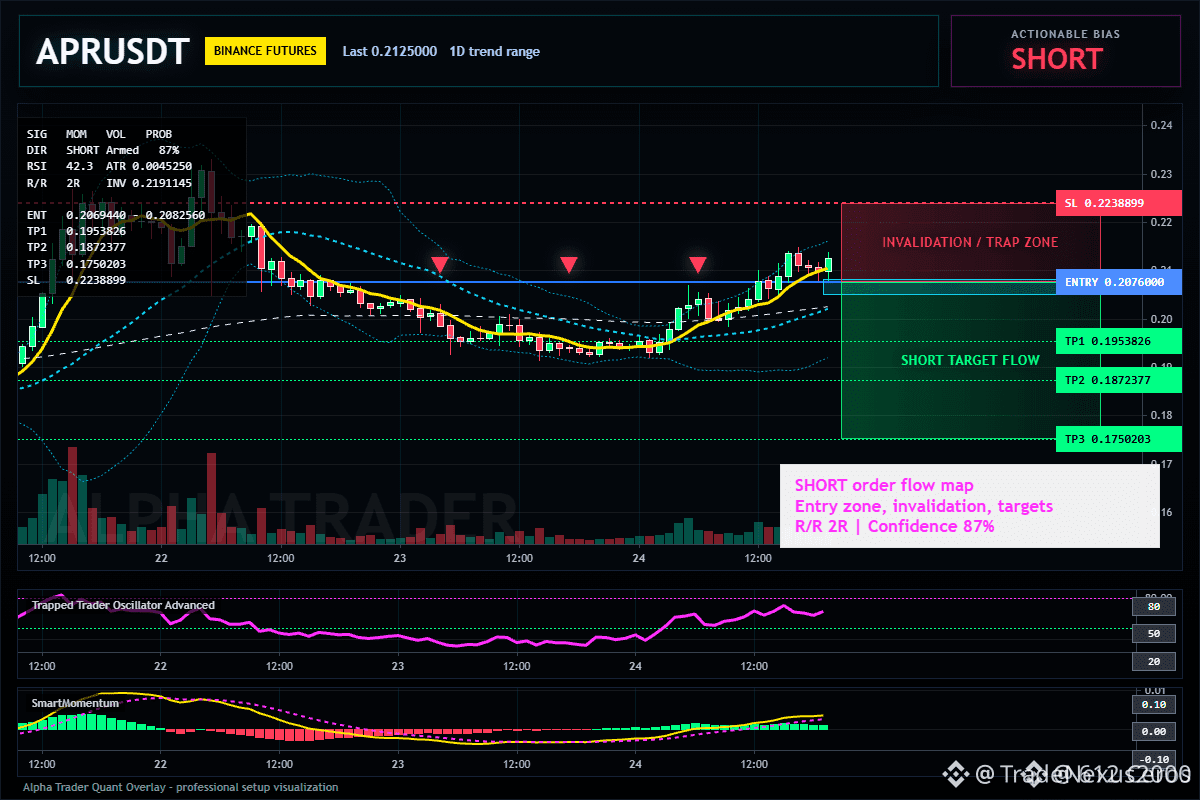Viewport: 1200px width, 800px height.
Task: Click the DIR SHORT Armed 87% row
Action: [103, 150]
